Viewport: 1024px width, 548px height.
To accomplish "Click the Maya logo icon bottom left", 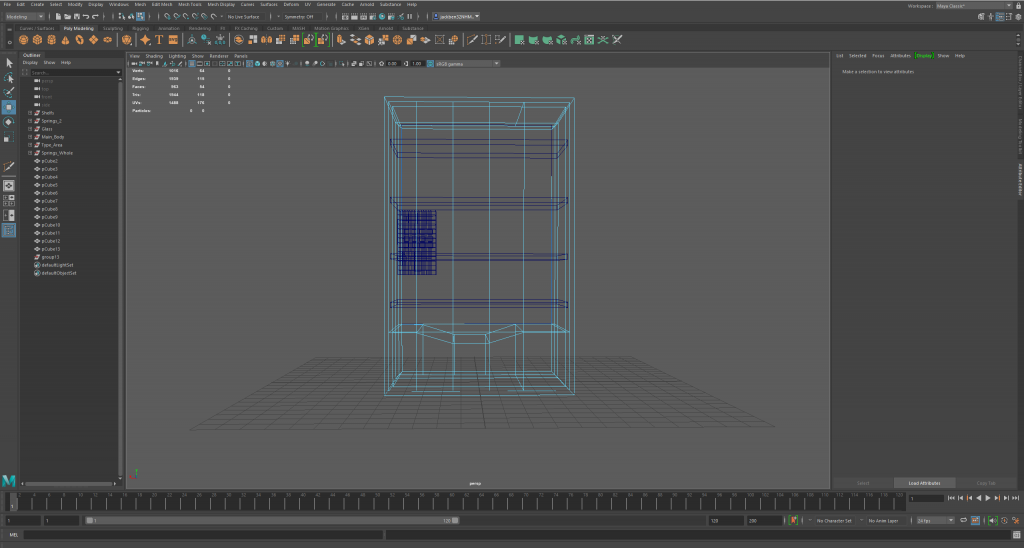I will [x=9, y=481].
